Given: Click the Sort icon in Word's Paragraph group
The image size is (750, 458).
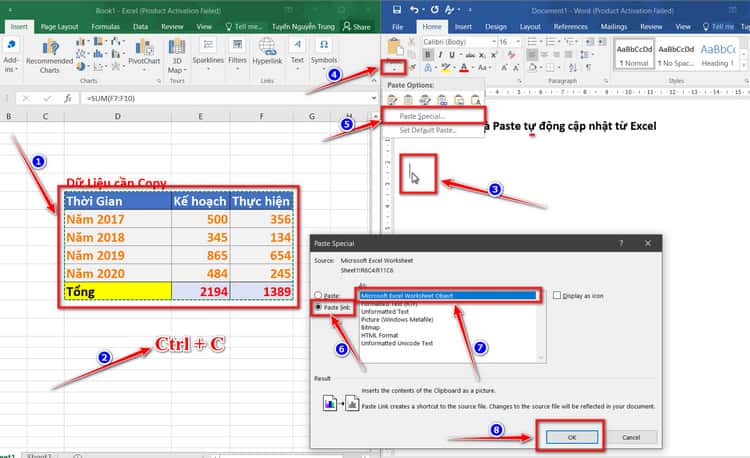Looking at the screenshot, I should pos(573,67).
